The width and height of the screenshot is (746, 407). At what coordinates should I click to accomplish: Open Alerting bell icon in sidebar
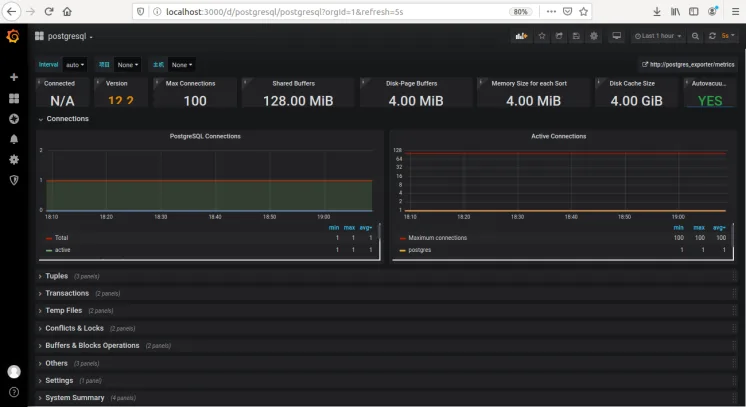(14, 139)
